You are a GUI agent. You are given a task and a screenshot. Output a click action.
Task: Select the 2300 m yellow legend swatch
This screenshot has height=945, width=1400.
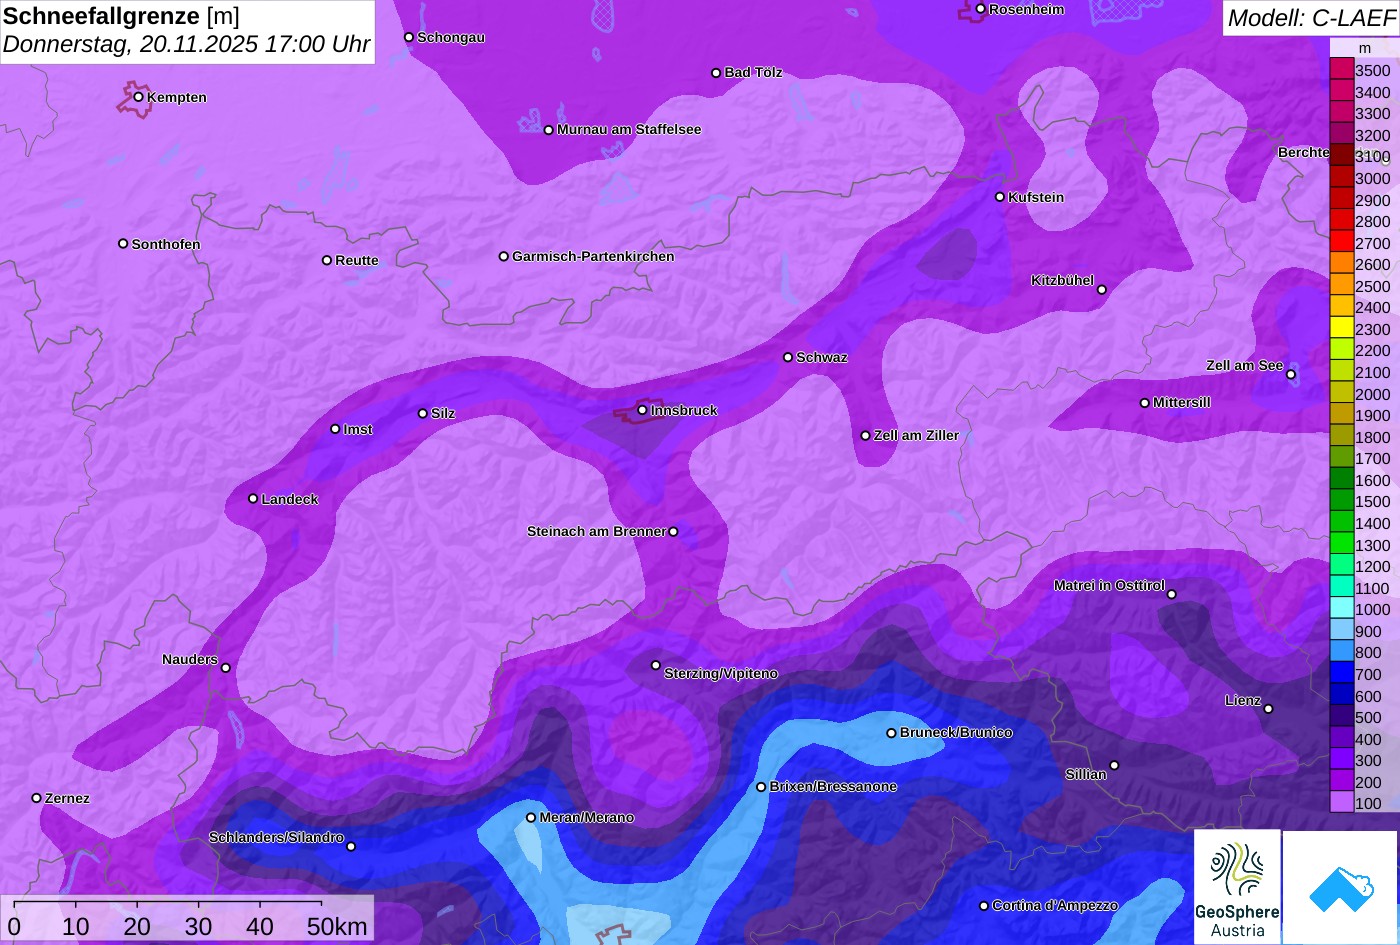(x=1341, y=328)
